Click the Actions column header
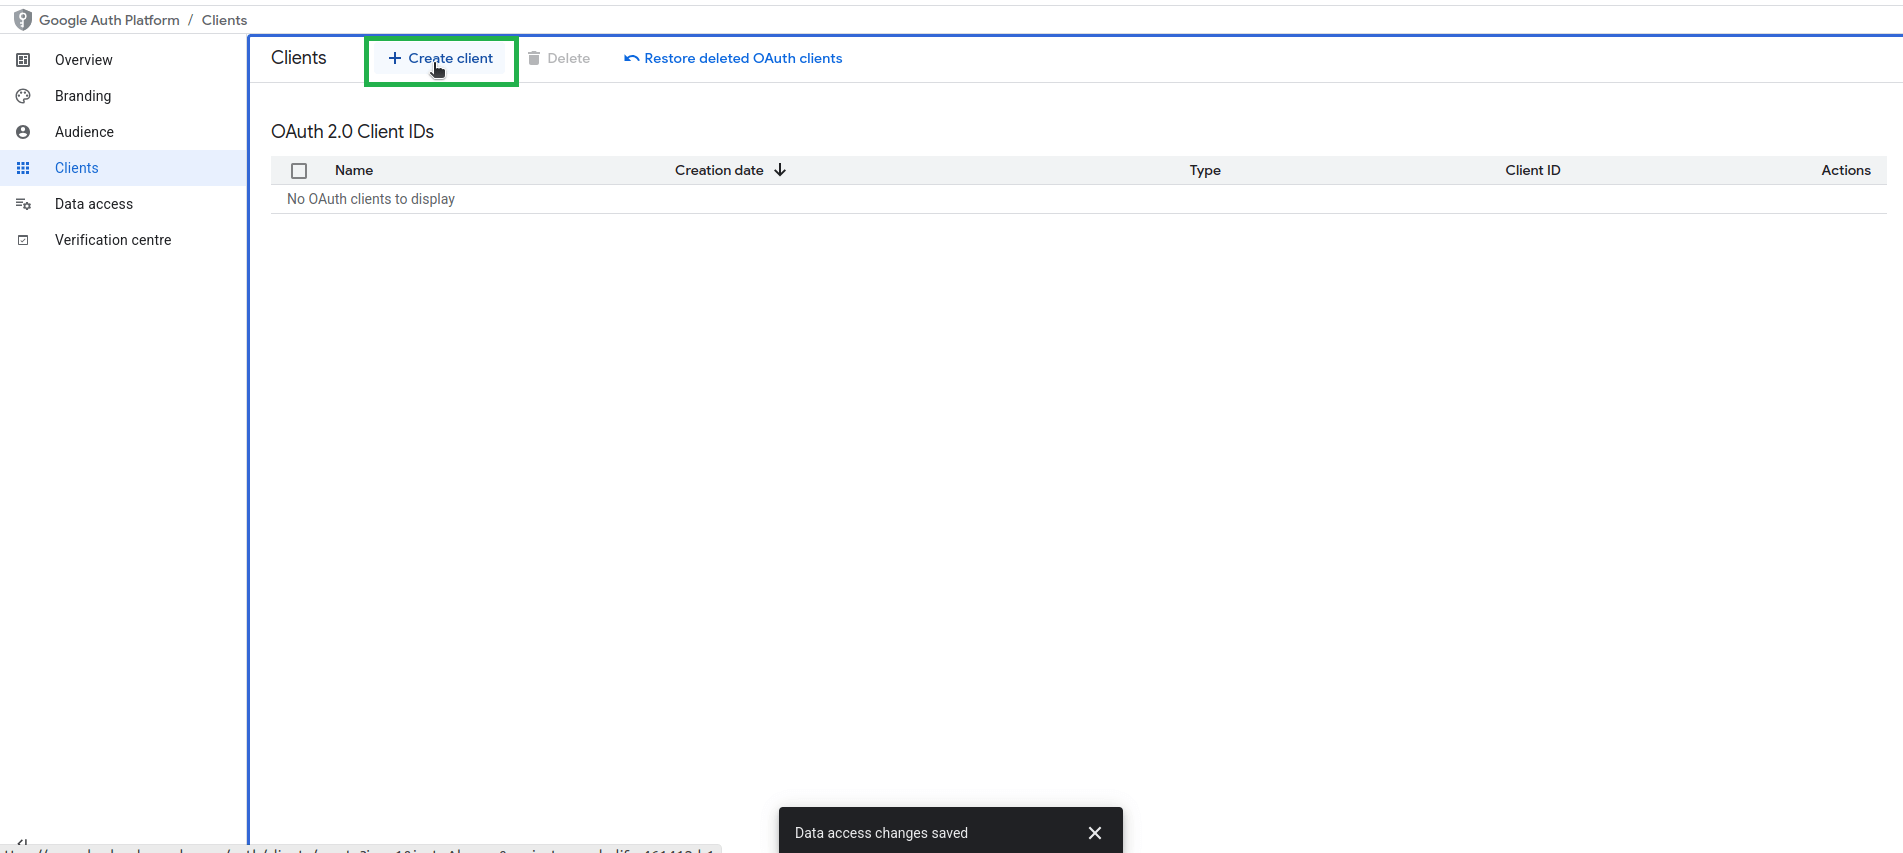This screenshot has width=1903, height=853. point(1845,171)
